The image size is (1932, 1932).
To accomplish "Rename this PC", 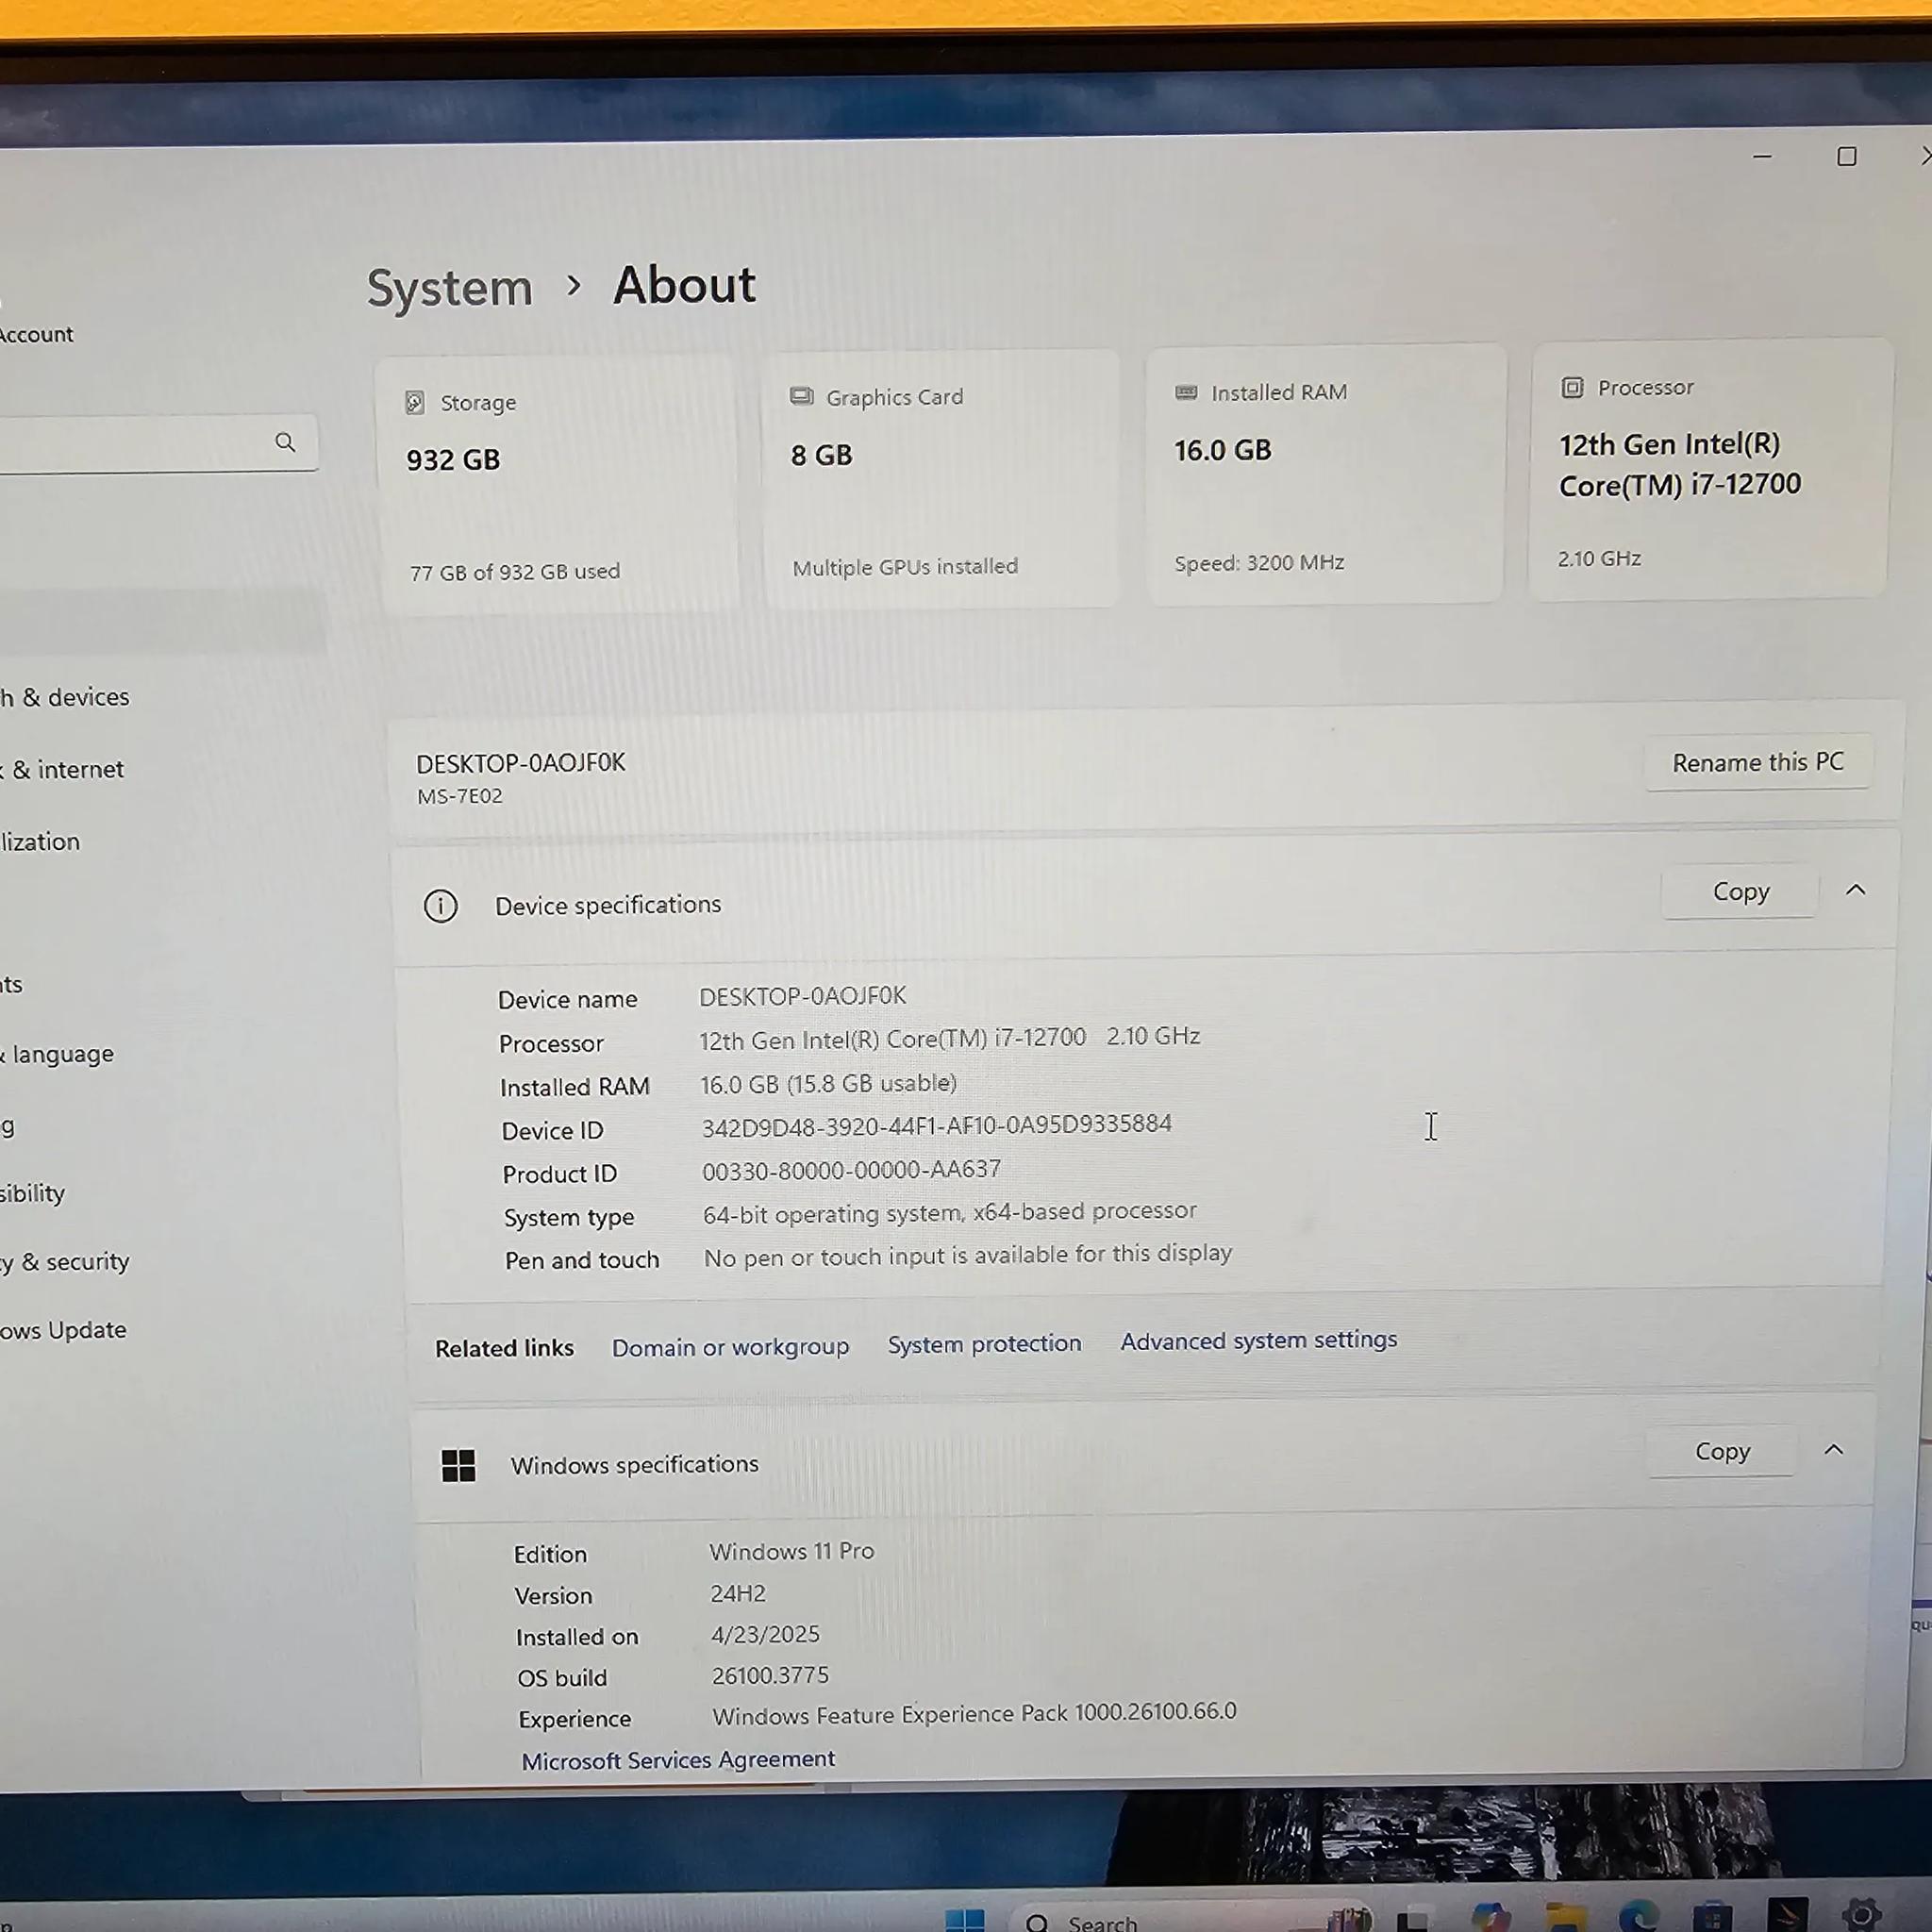I will pos(1757,762).
